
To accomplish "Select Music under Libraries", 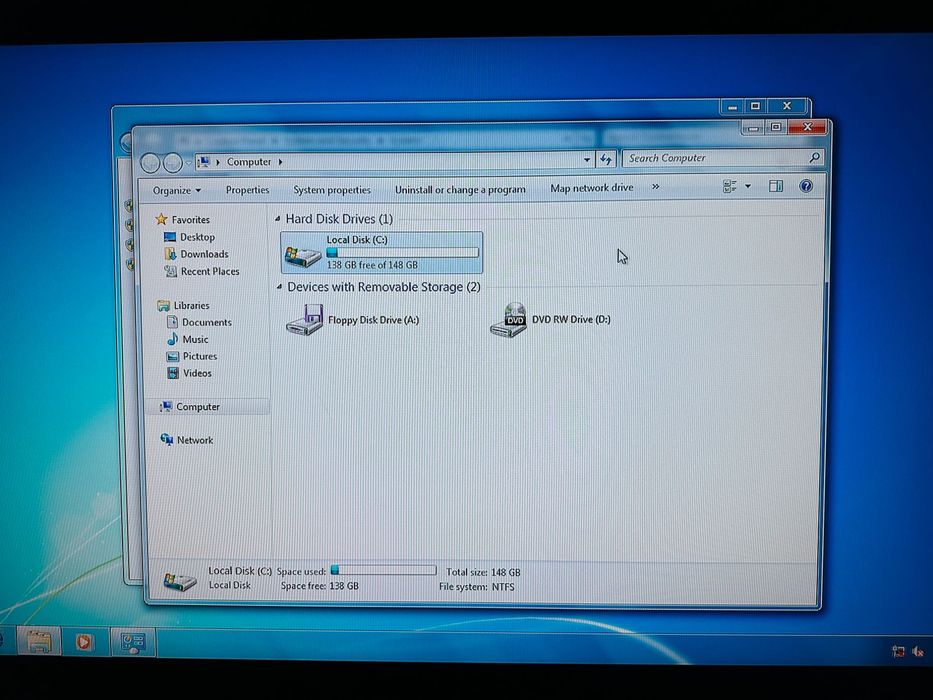I will coord(195,339).
